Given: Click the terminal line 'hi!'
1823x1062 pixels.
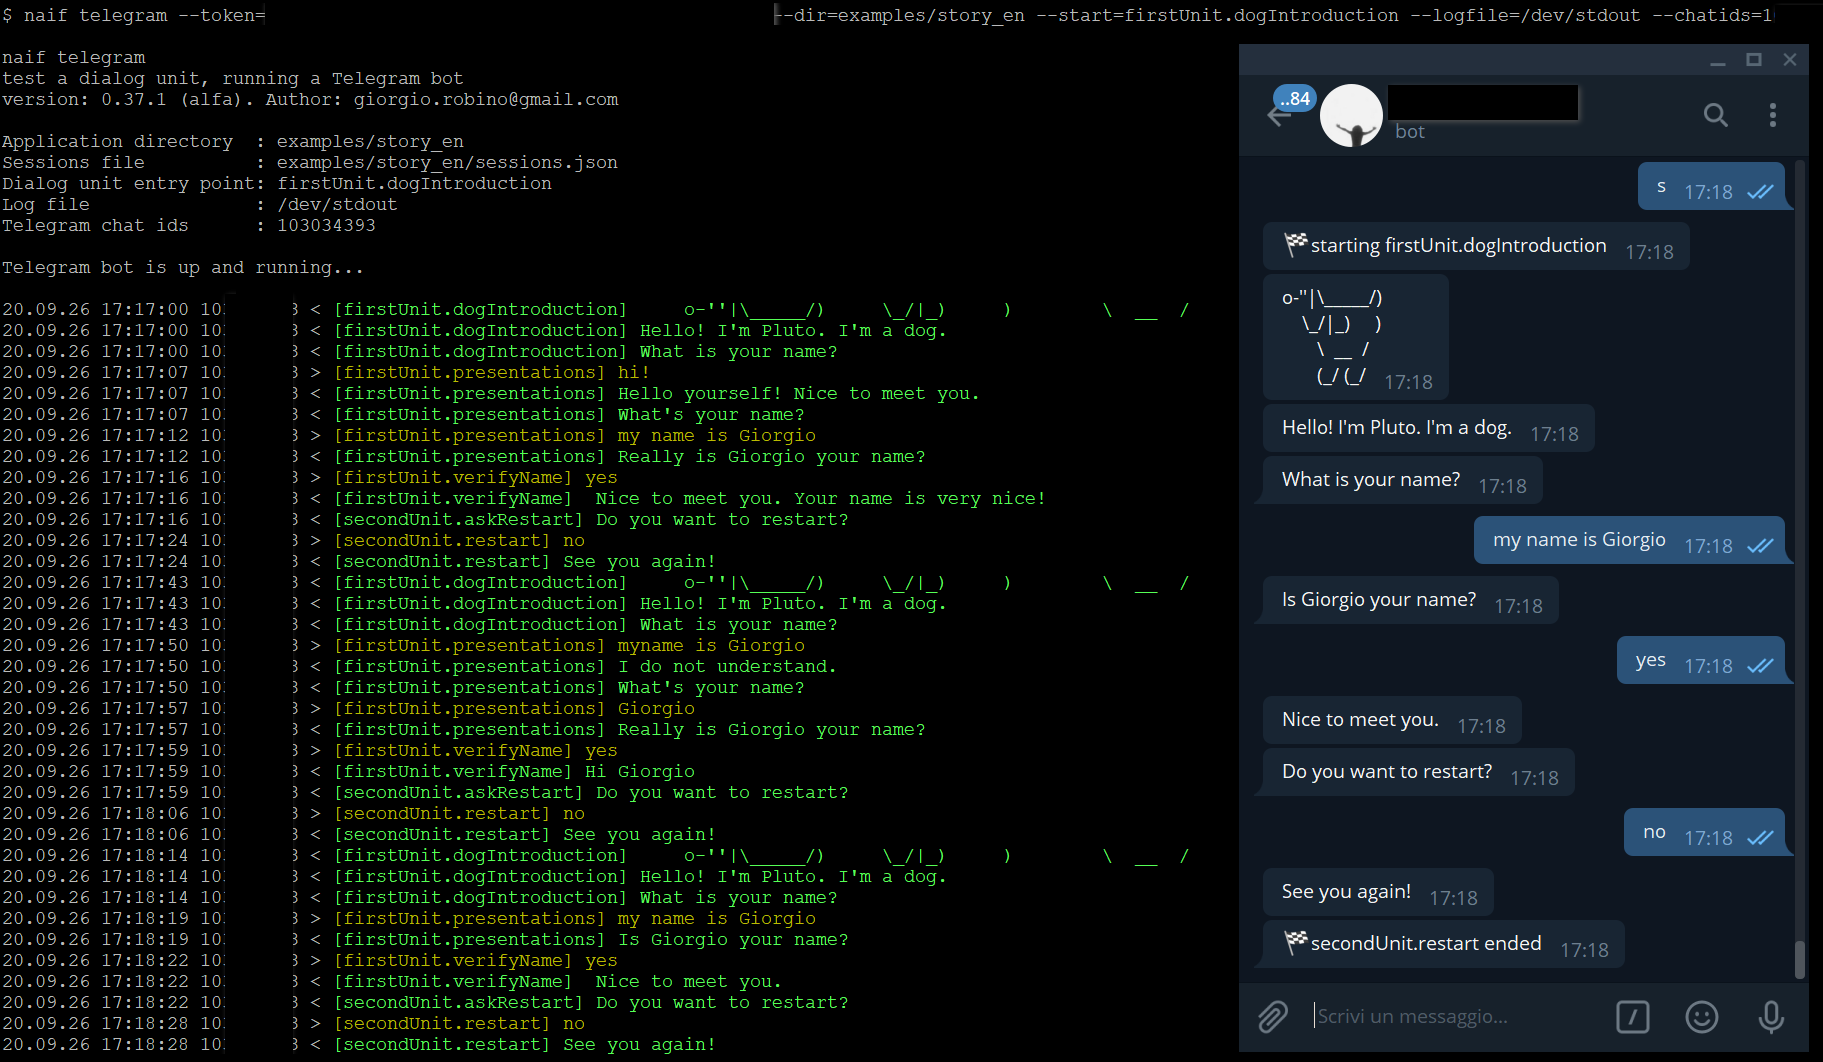Looking at the screenshot, I should click(634, 373).
